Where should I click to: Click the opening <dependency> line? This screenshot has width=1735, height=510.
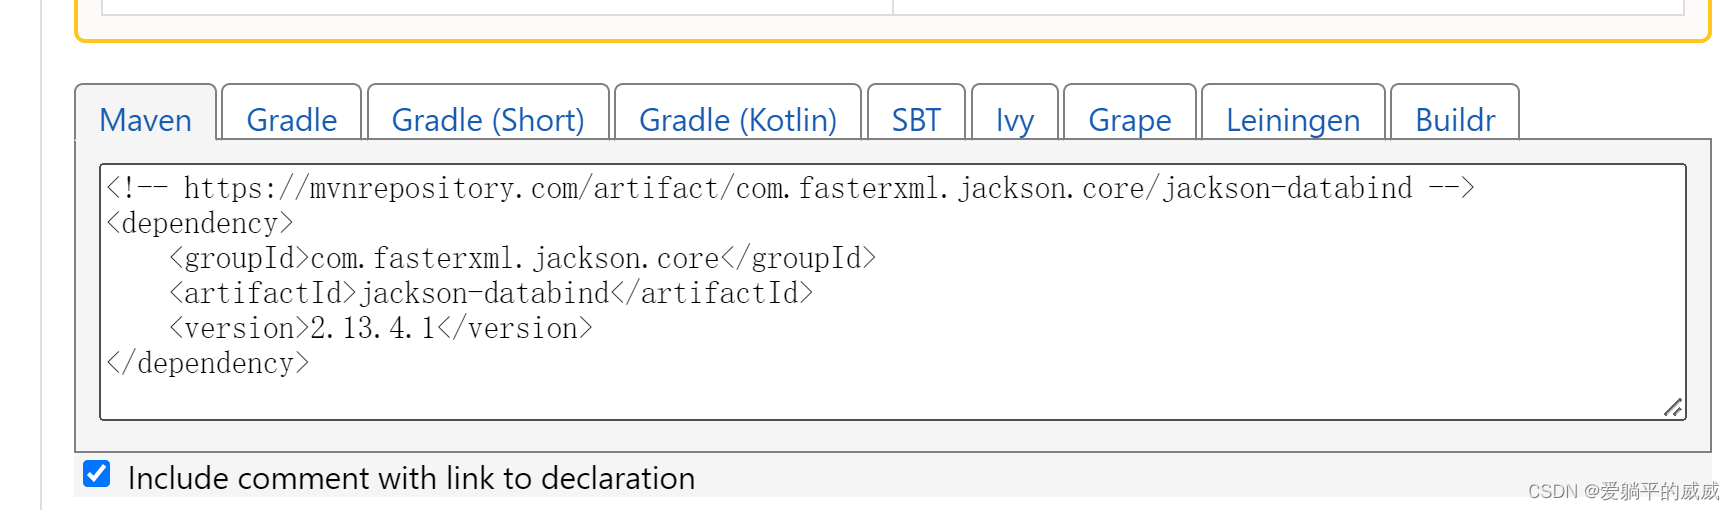pos(200,223)
